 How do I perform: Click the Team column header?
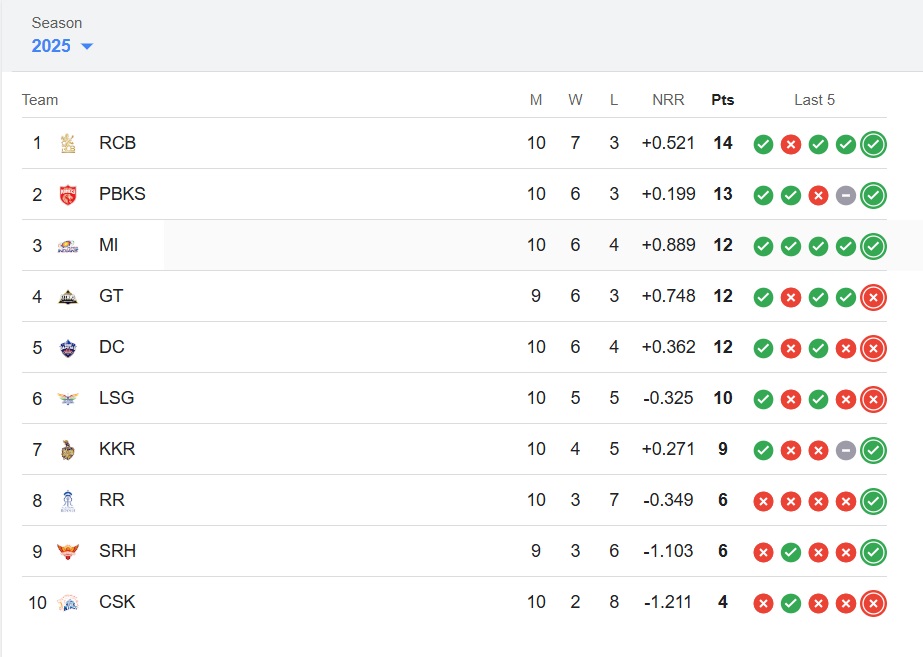(x=40, y=100)
